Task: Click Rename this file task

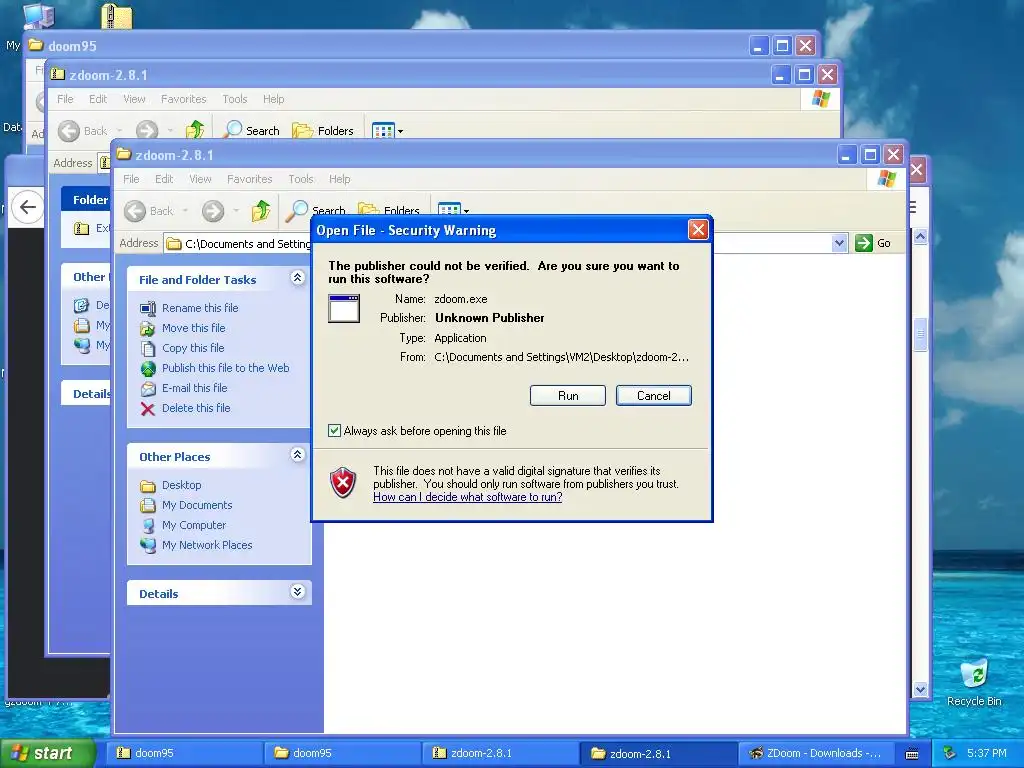Action: coord(200,308)
